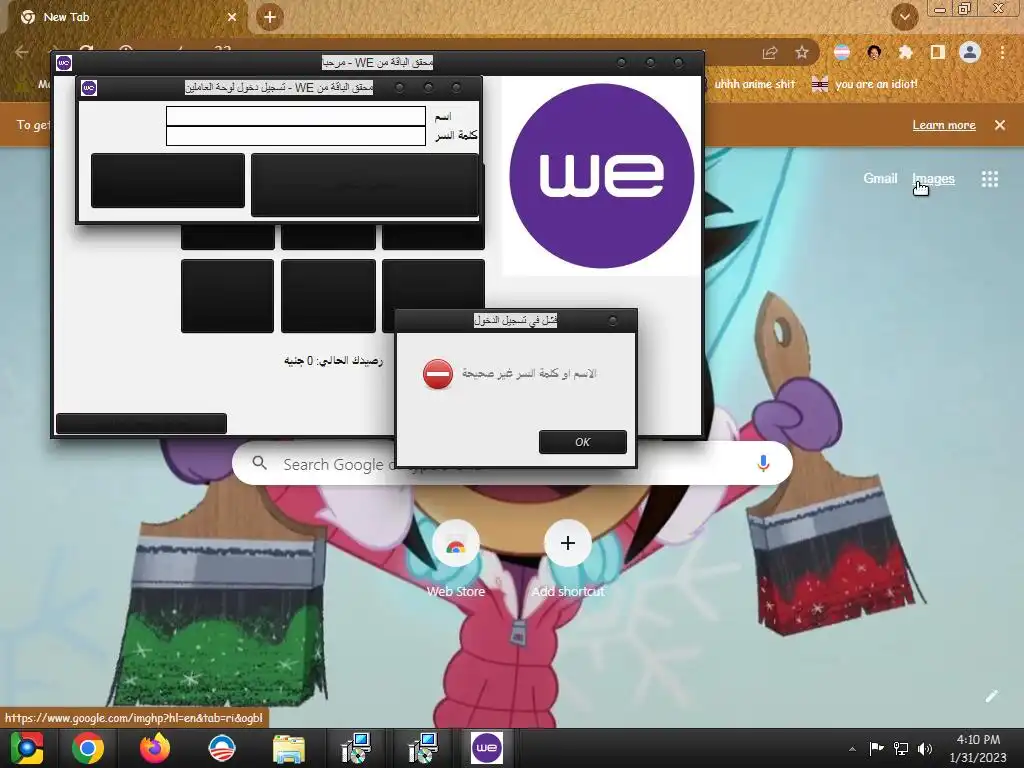Open Gmail link
Viewport: 1024px width, 768px height.
point(880,178)
